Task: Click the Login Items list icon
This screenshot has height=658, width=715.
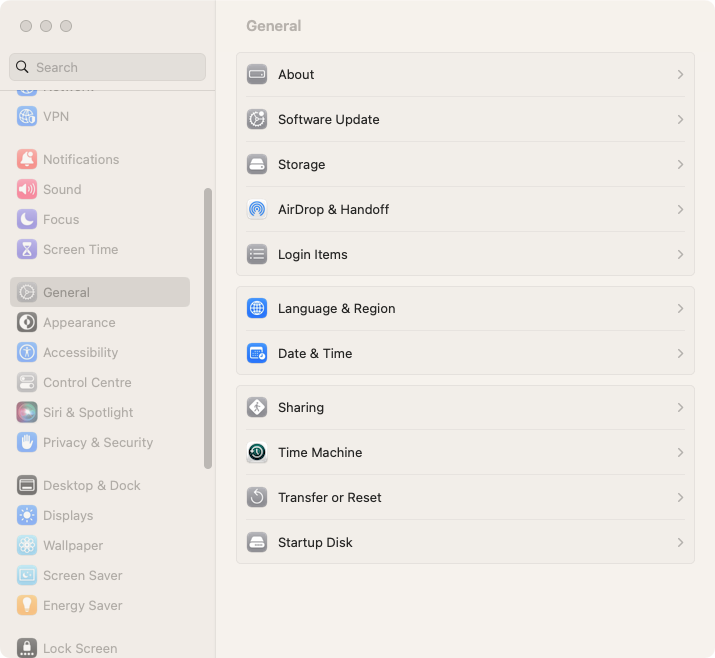Action: pos(257,254)
